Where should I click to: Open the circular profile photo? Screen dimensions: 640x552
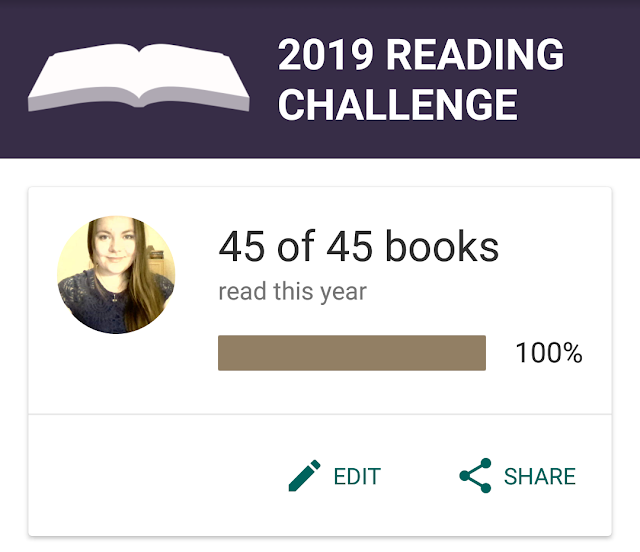point(116,275)
